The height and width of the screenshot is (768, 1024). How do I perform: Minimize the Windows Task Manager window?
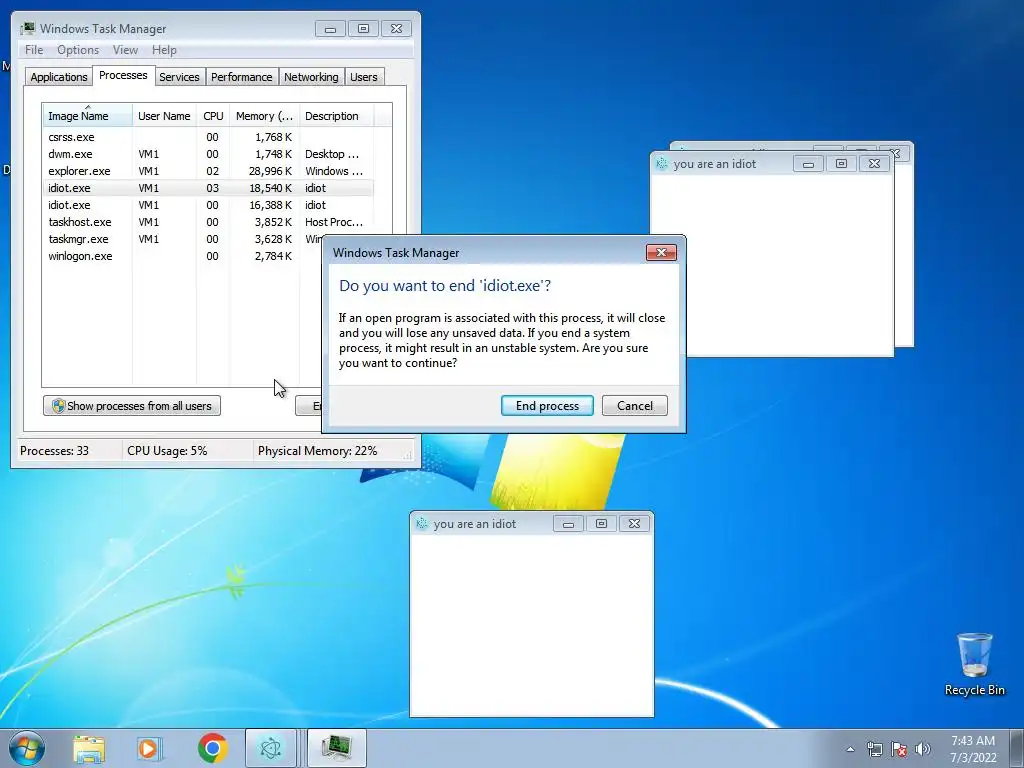click(330, 29)
